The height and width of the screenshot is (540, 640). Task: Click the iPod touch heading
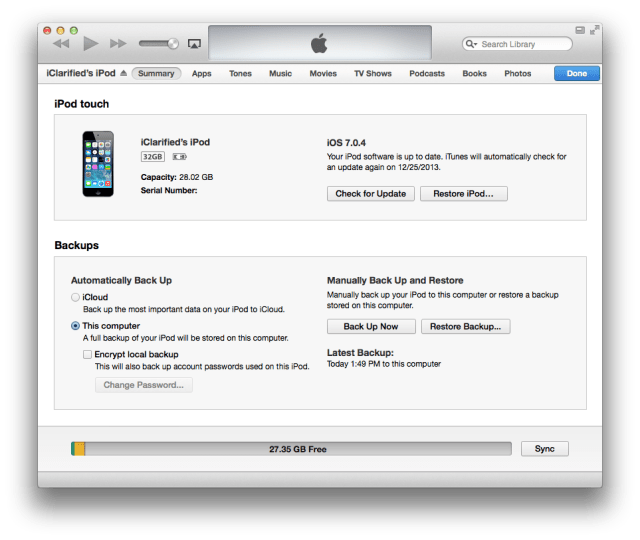tap(82, 104)
